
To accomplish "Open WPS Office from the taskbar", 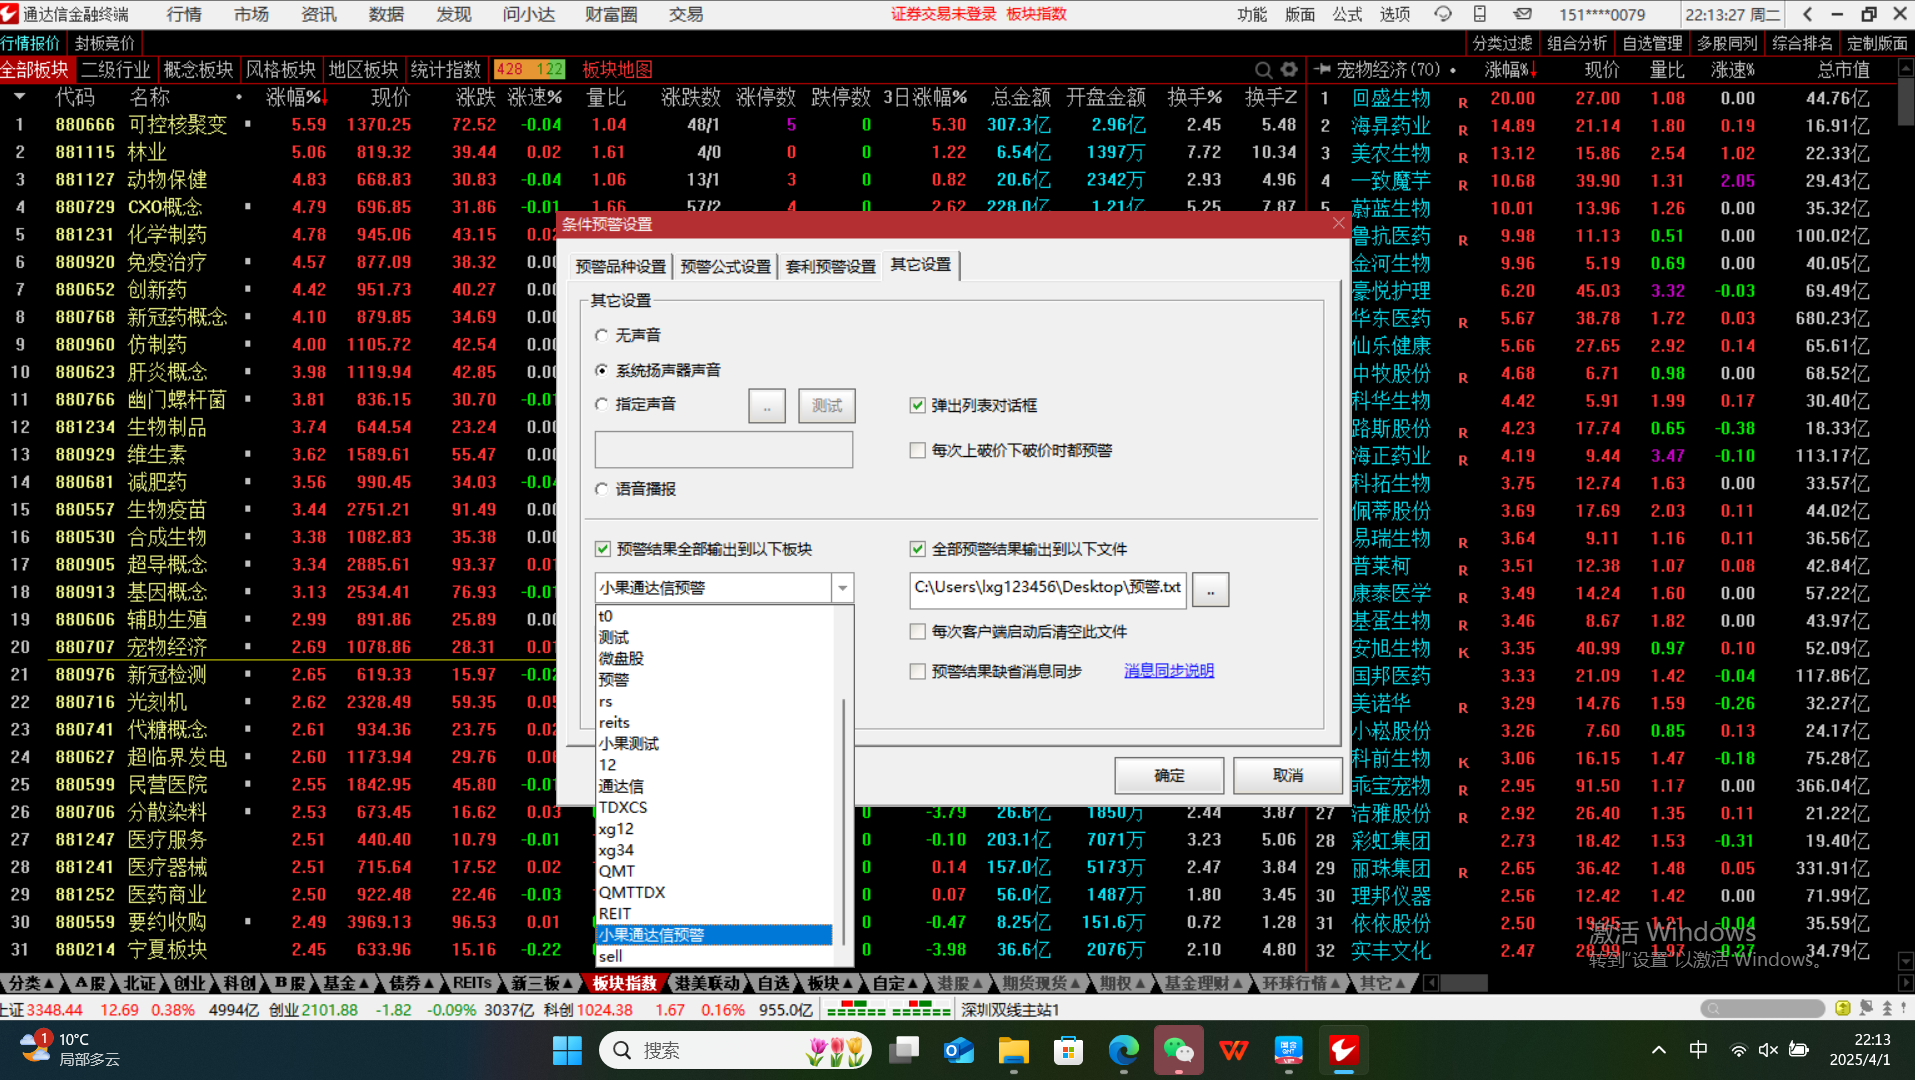I will pos(1233,1050).
